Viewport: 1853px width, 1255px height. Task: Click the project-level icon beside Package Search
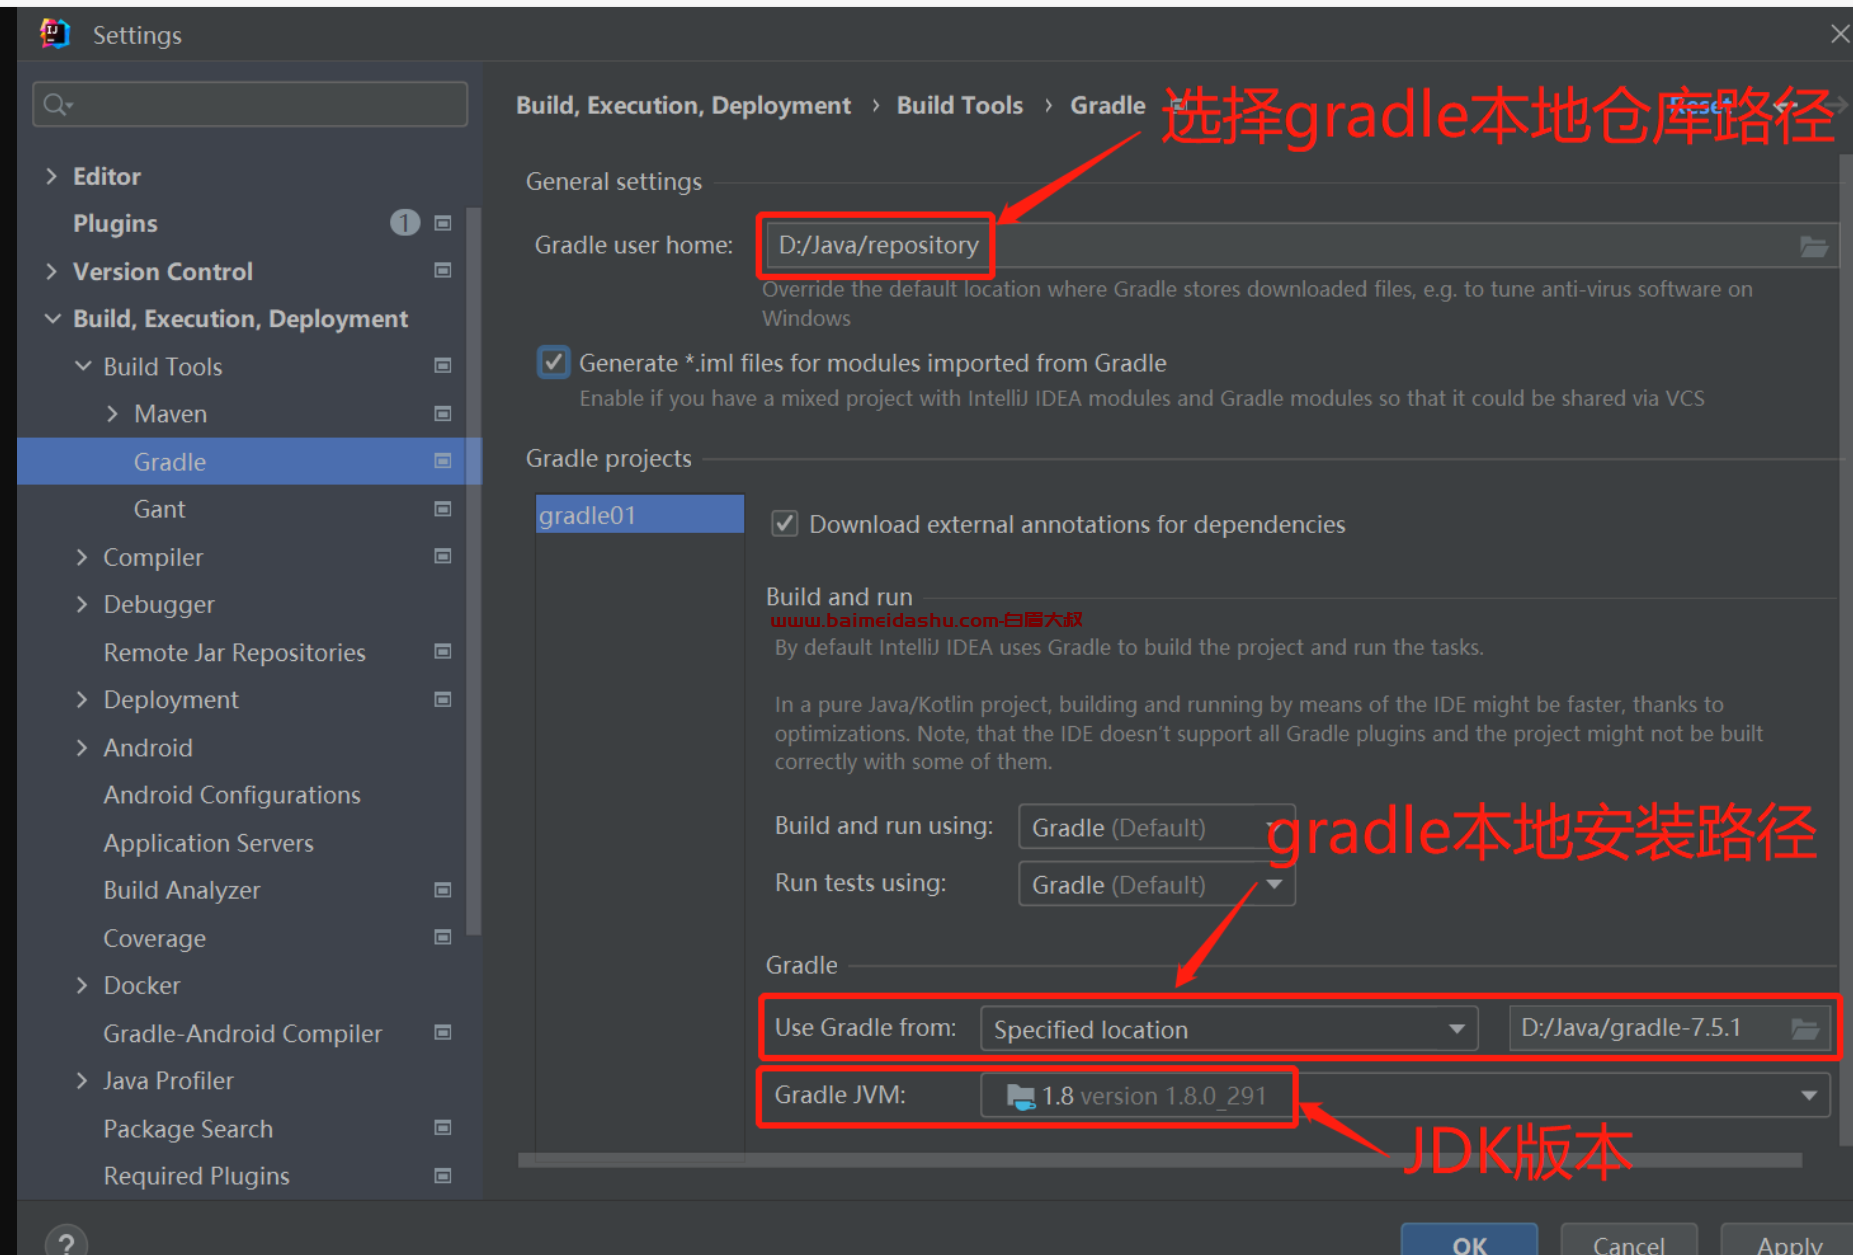point(443,1128)
